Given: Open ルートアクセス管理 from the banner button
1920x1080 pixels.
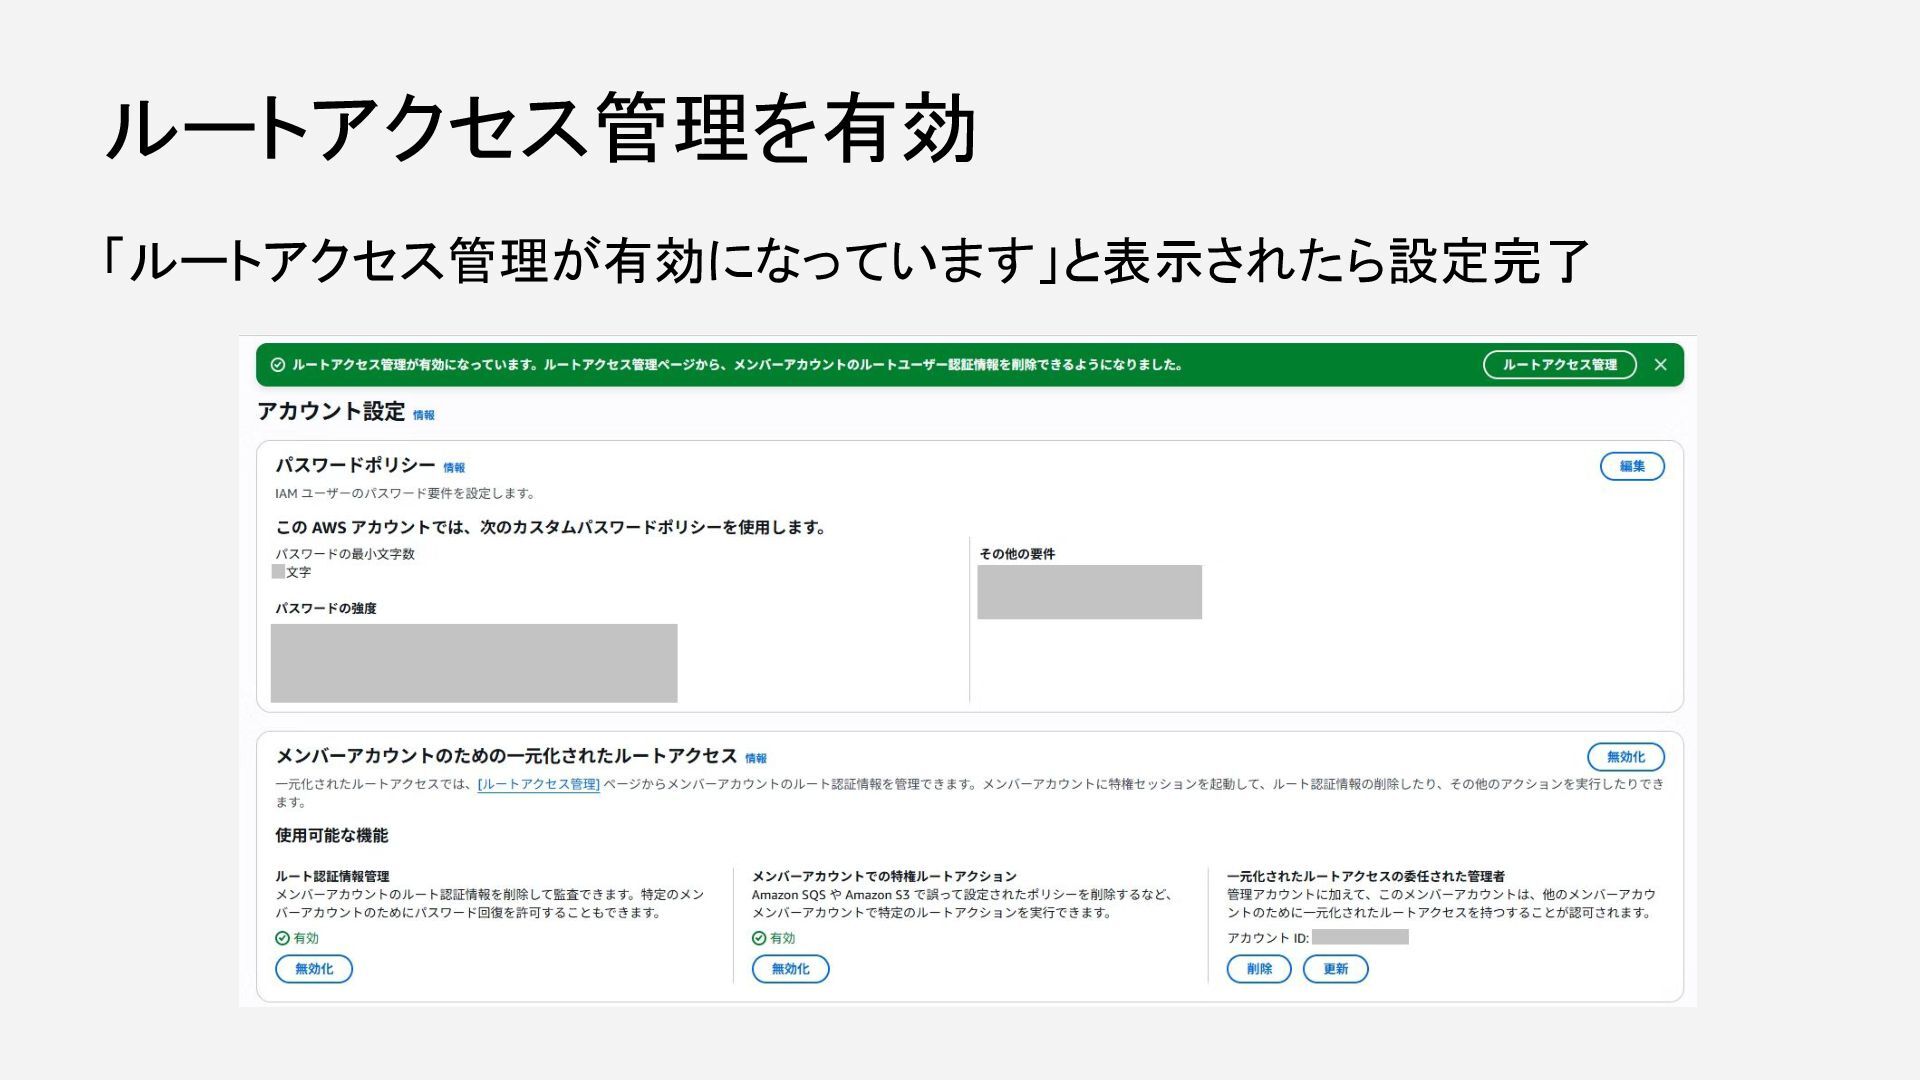Looking at the screenshot, I should click(1558, 365).
